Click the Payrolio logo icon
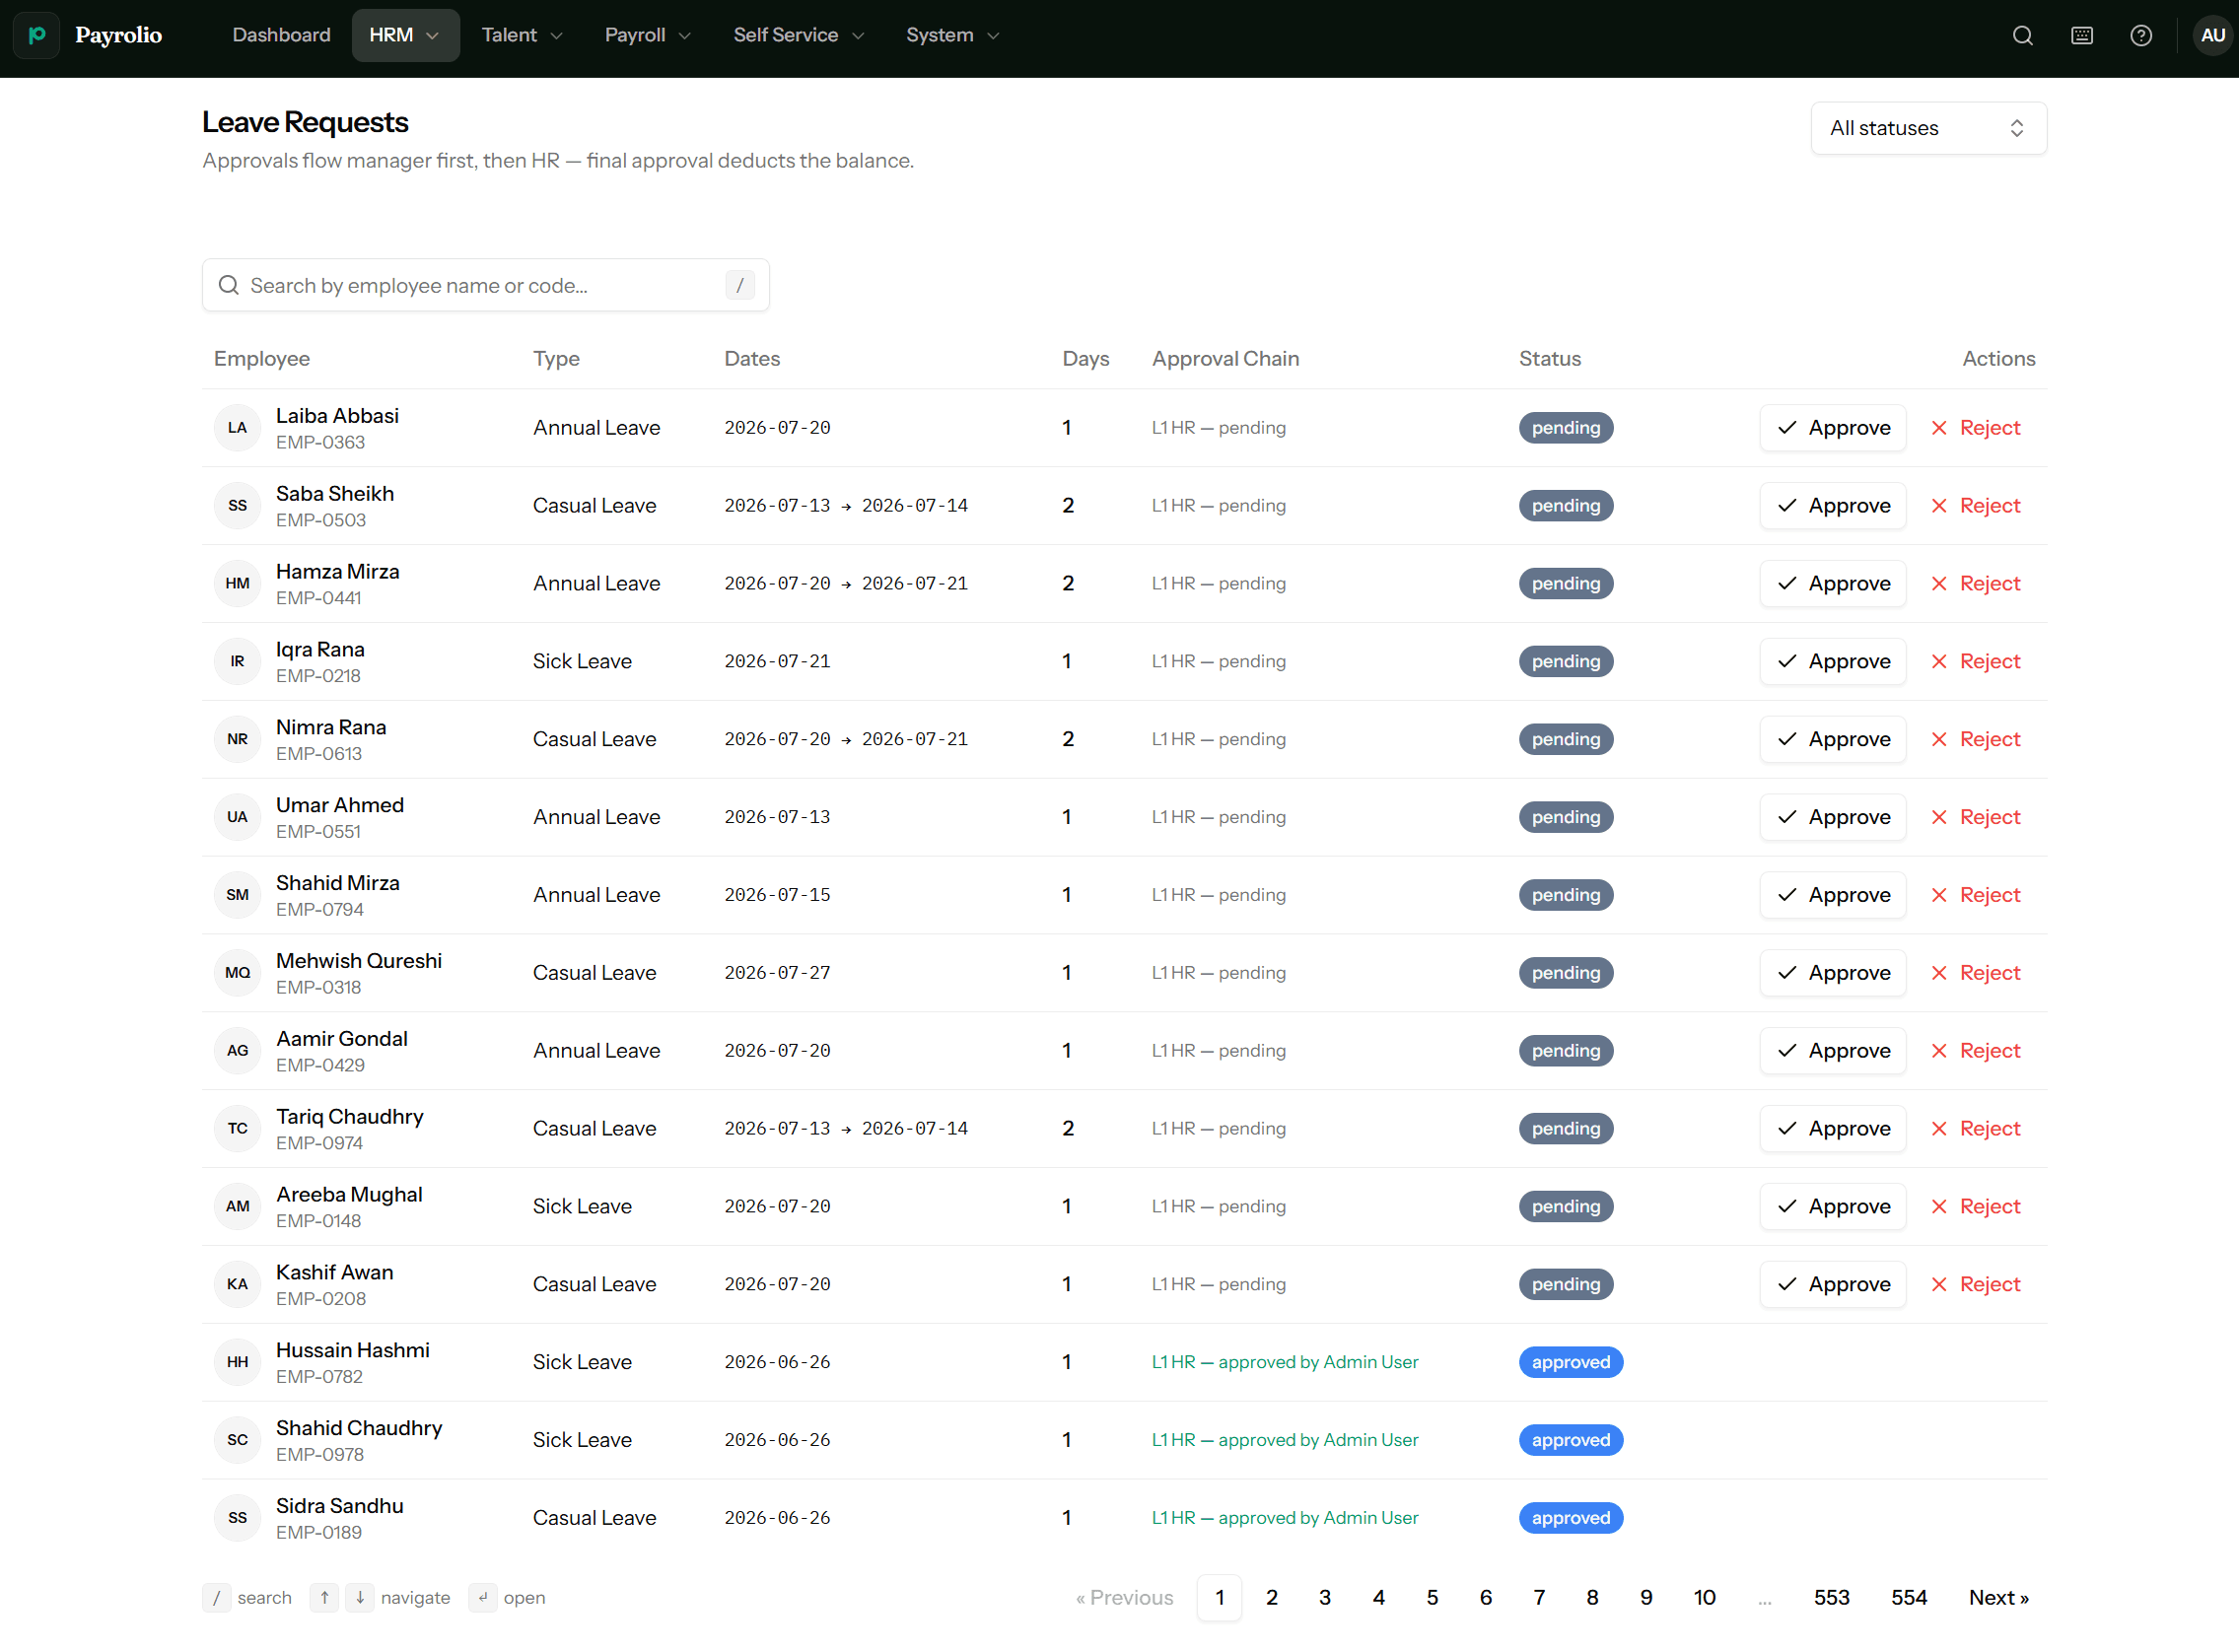 pos(37,36)
